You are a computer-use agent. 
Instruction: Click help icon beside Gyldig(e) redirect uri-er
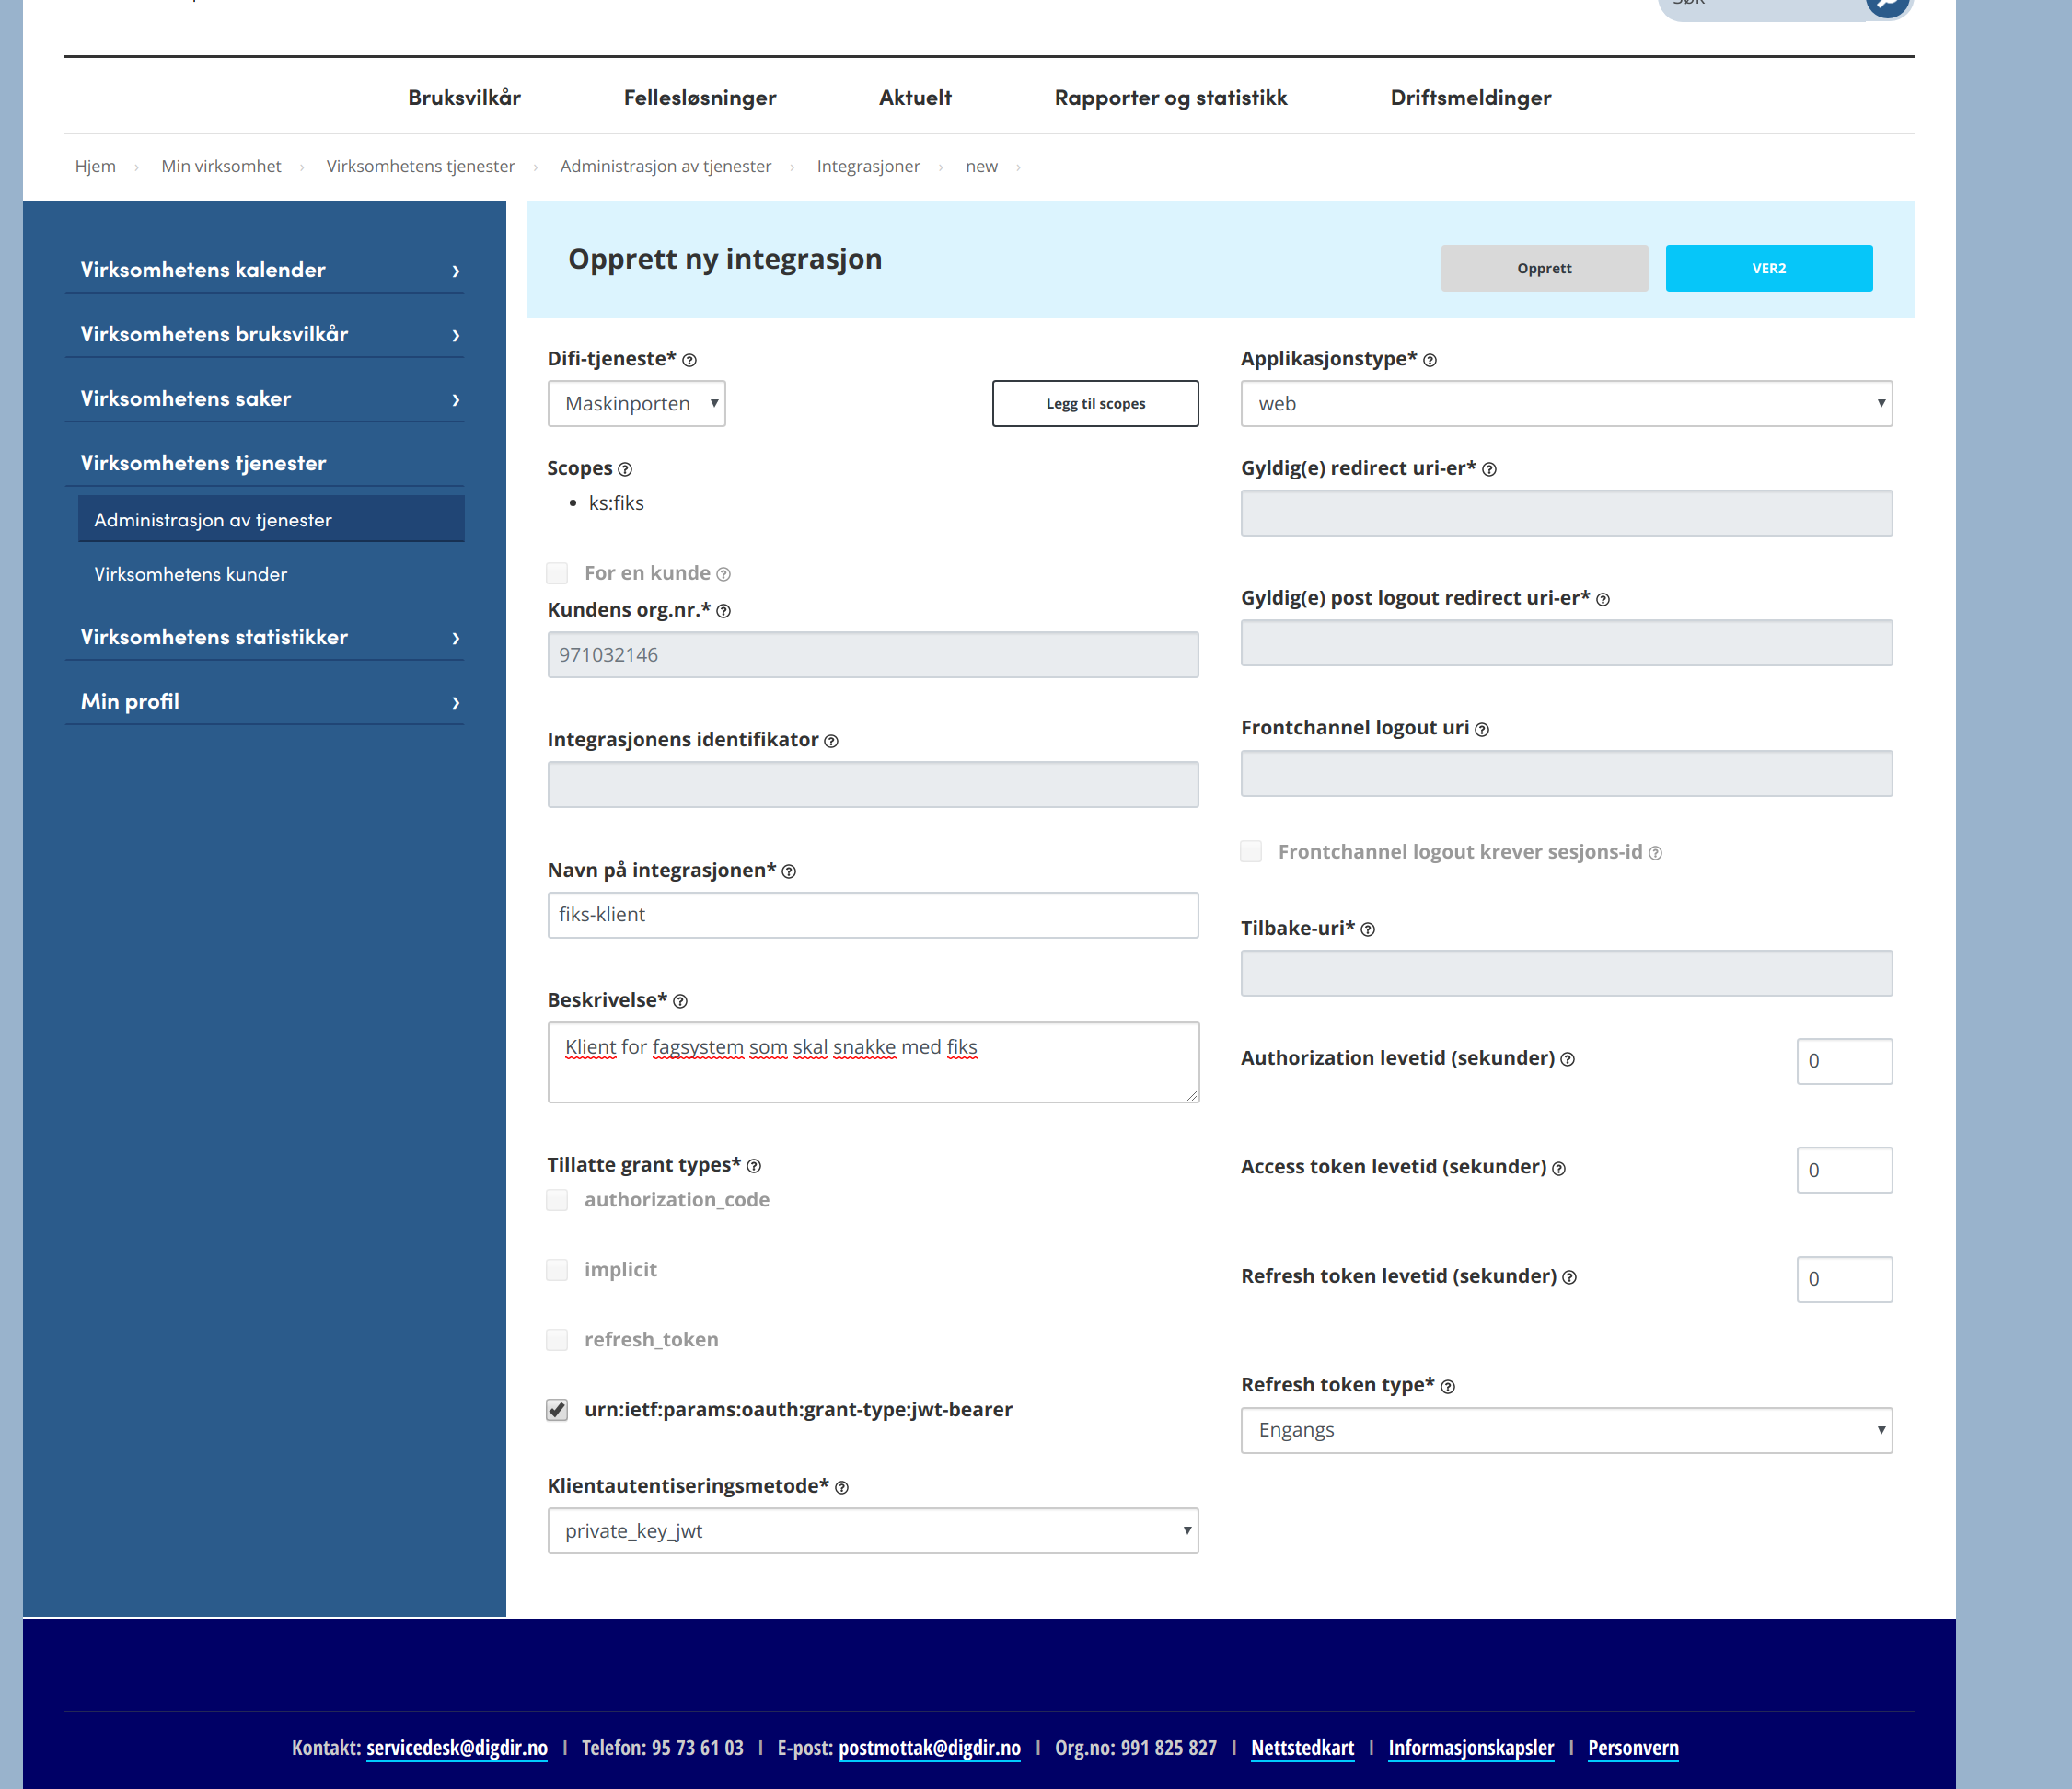(x=1489, y=470)
